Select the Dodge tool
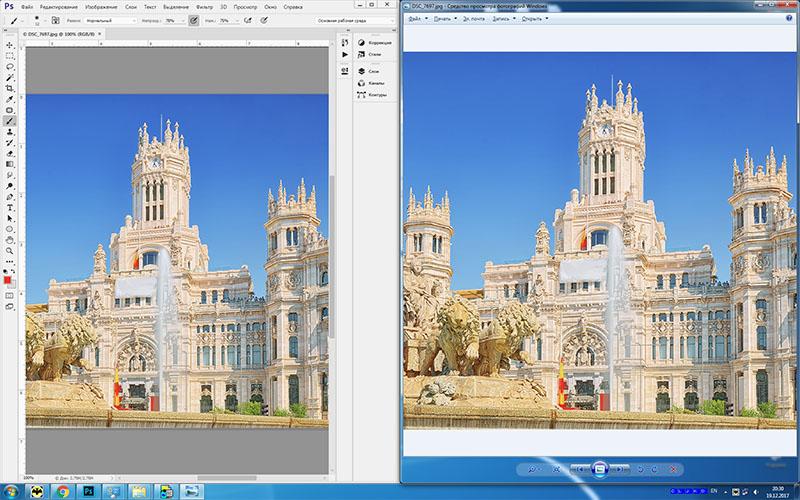This screenshot has width=800, height=500. coord(9,186)
